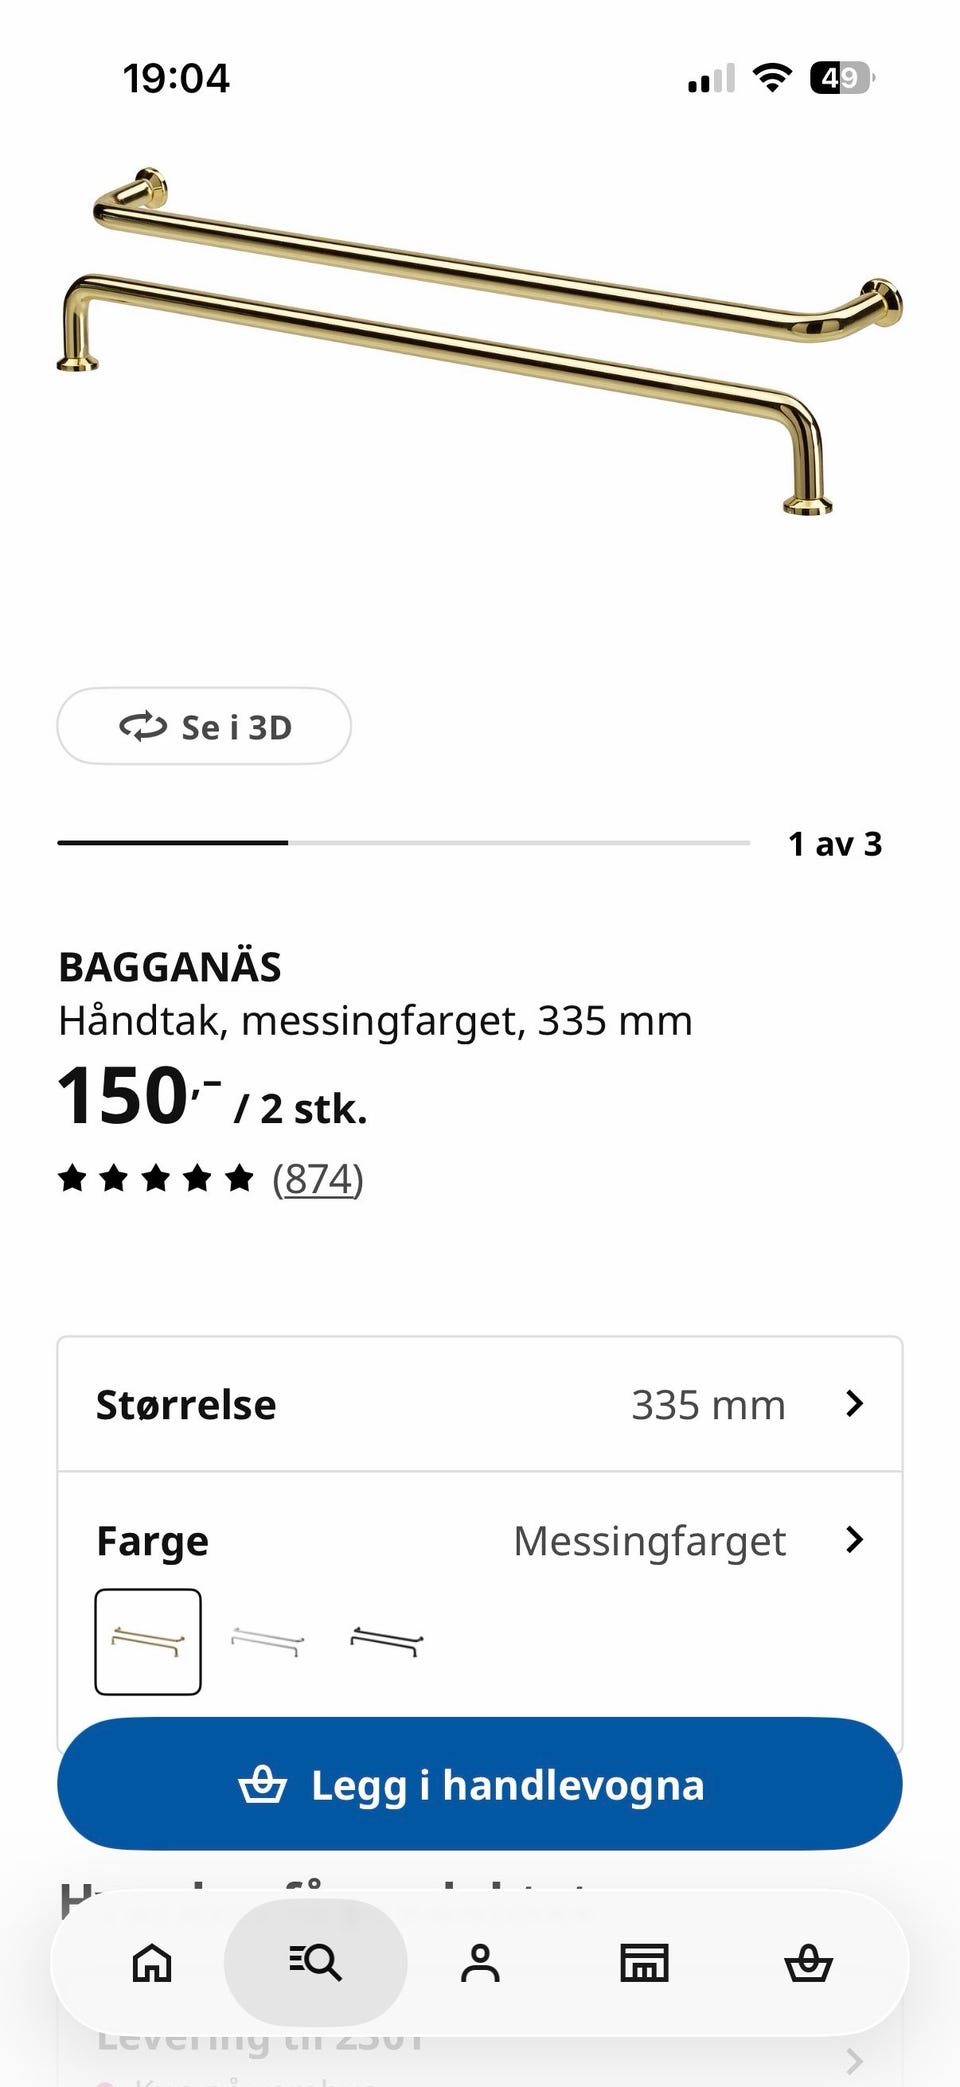Expand the Farge color options chevron

tap(854, 1539)
